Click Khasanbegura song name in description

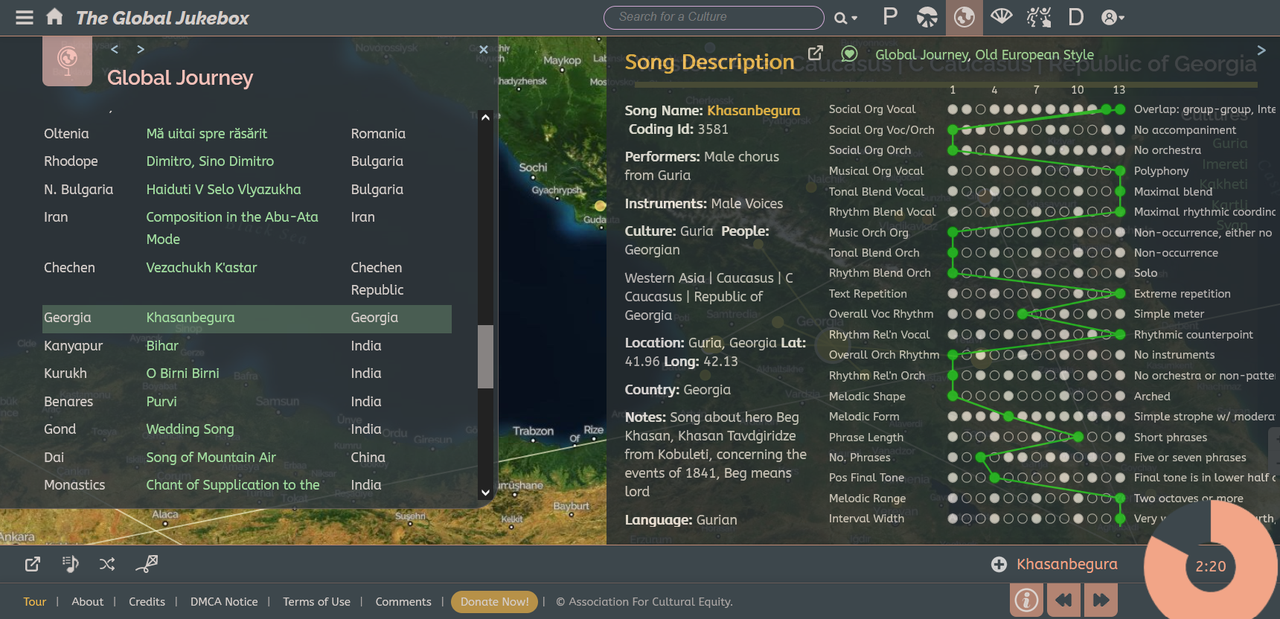pyautogui.click(x=753, y=111)
